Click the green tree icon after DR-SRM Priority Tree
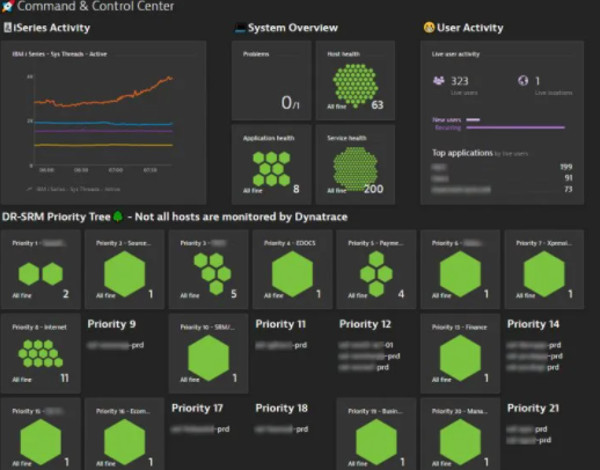Viewport: 600px width, 470px height. [x=118, y=217]
